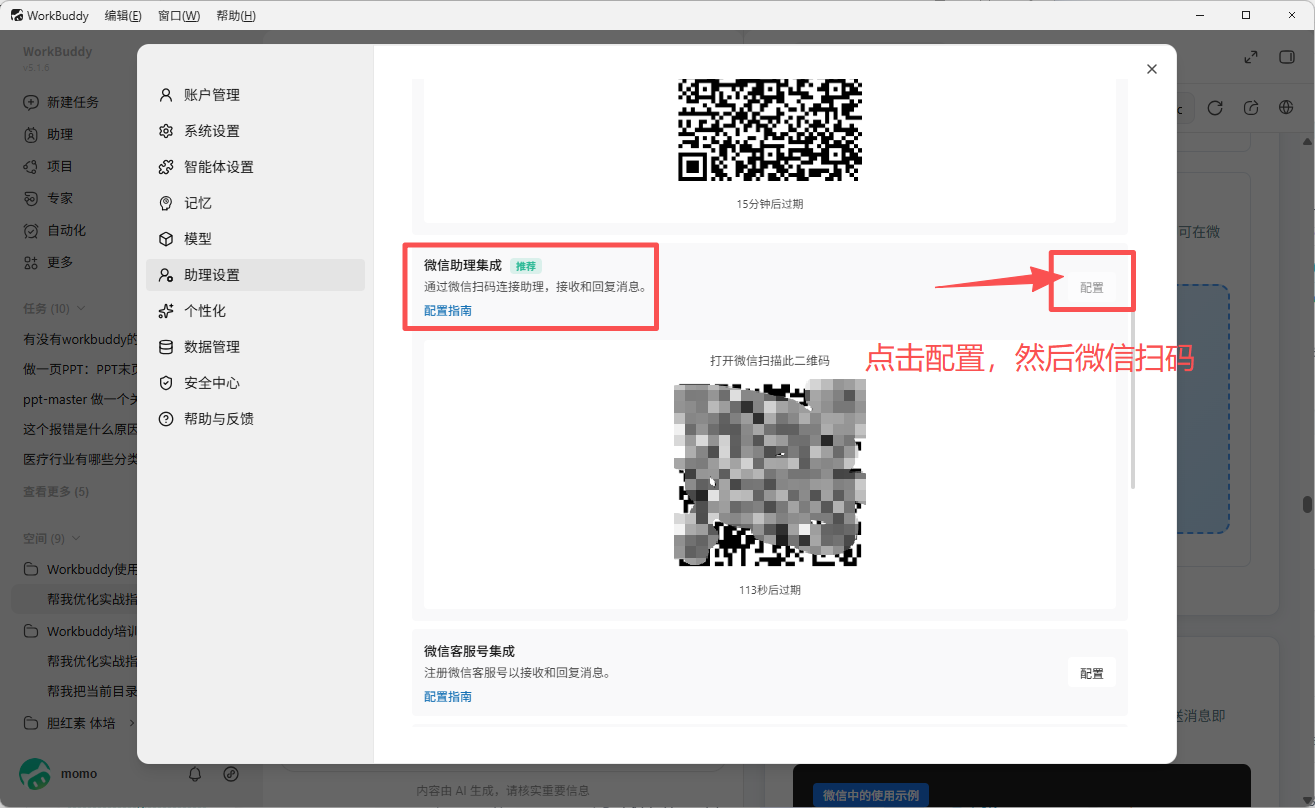Image resolution: width=1315 pixels, height=808 pixels.
Task: Click the Workbuddy使用 folder icon
Action: [31, 569]
